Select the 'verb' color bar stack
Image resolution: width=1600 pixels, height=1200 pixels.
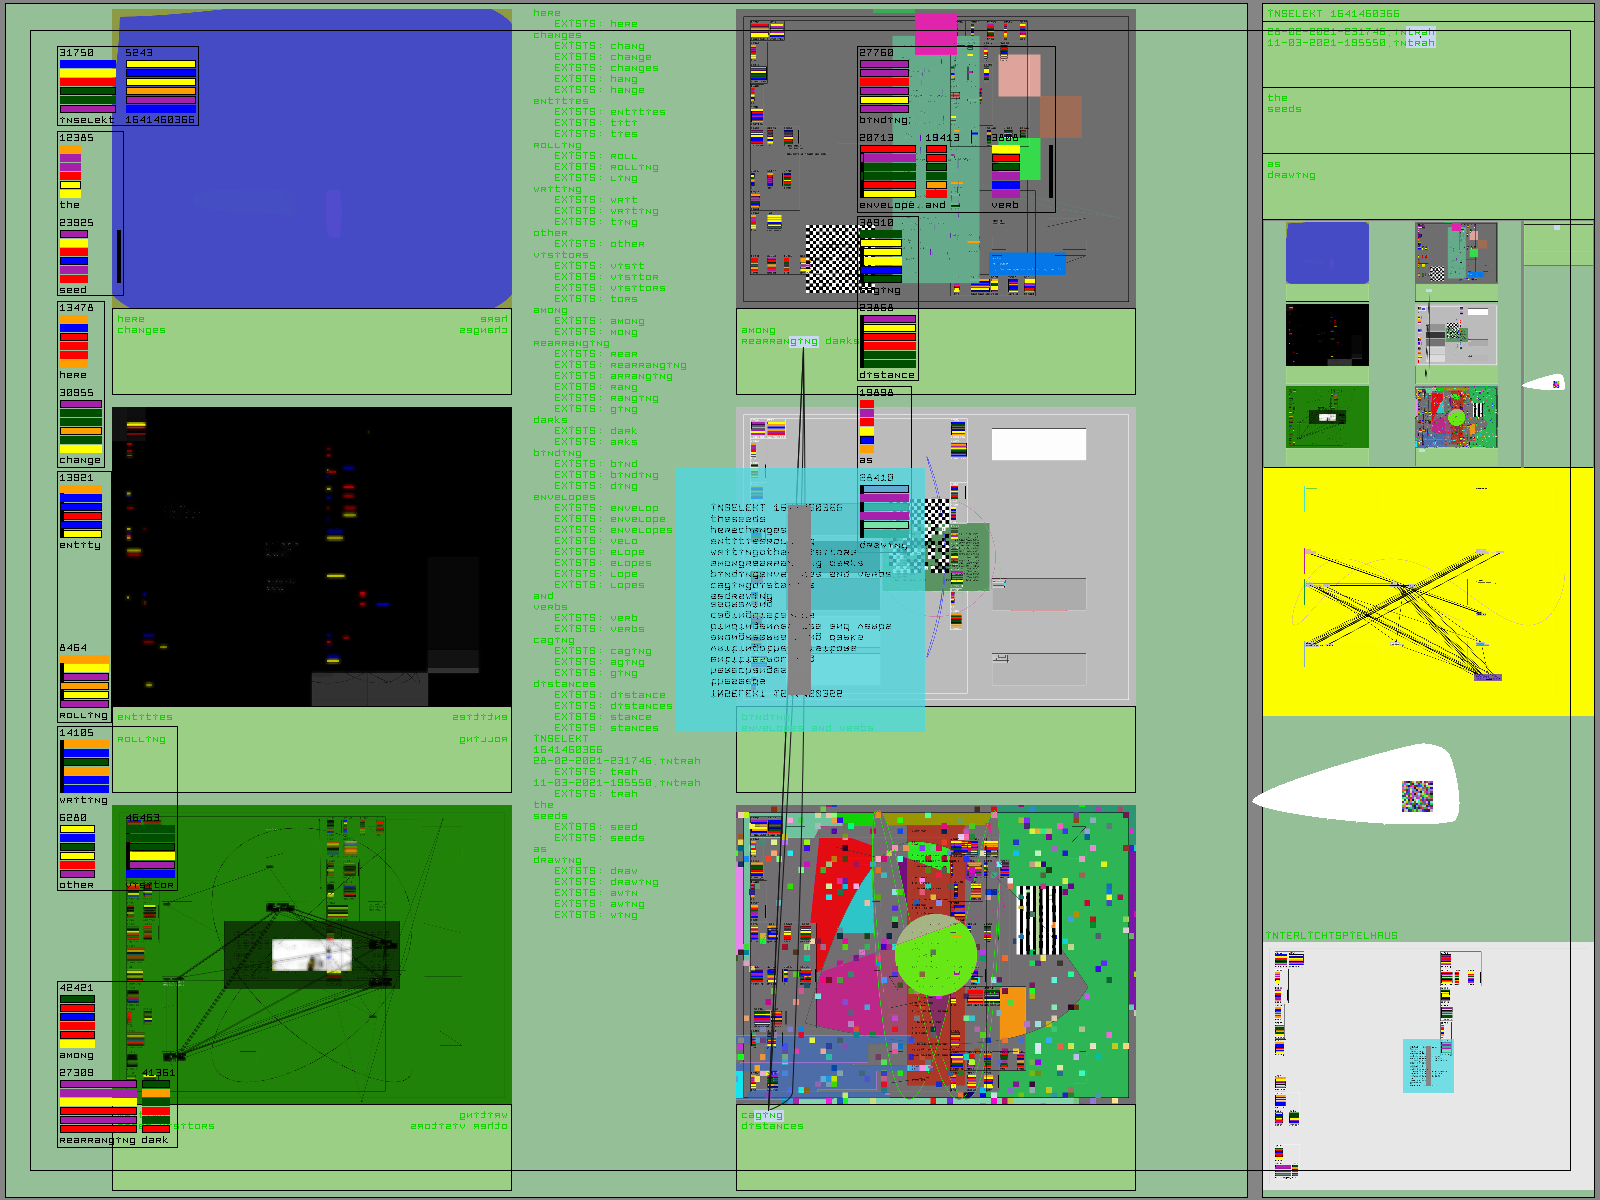(x=1006, y=173)
